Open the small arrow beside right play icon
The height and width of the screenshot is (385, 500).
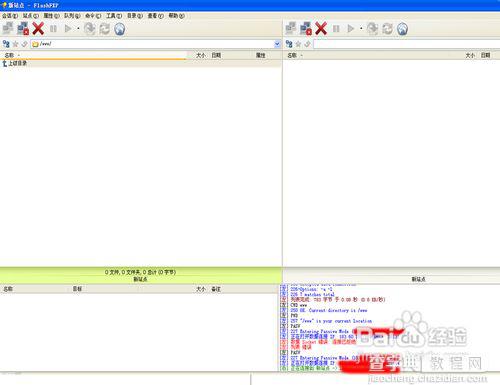tap(361, 29)
